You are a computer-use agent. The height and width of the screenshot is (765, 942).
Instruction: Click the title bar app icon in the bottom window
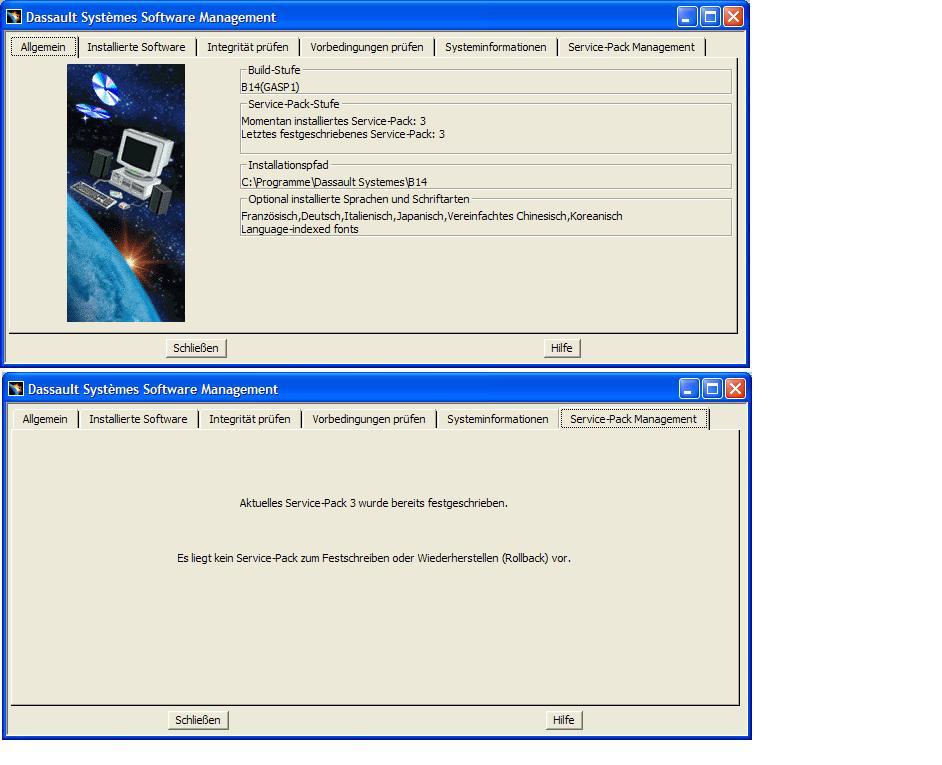pyautogui.click(x=16, y=389)
